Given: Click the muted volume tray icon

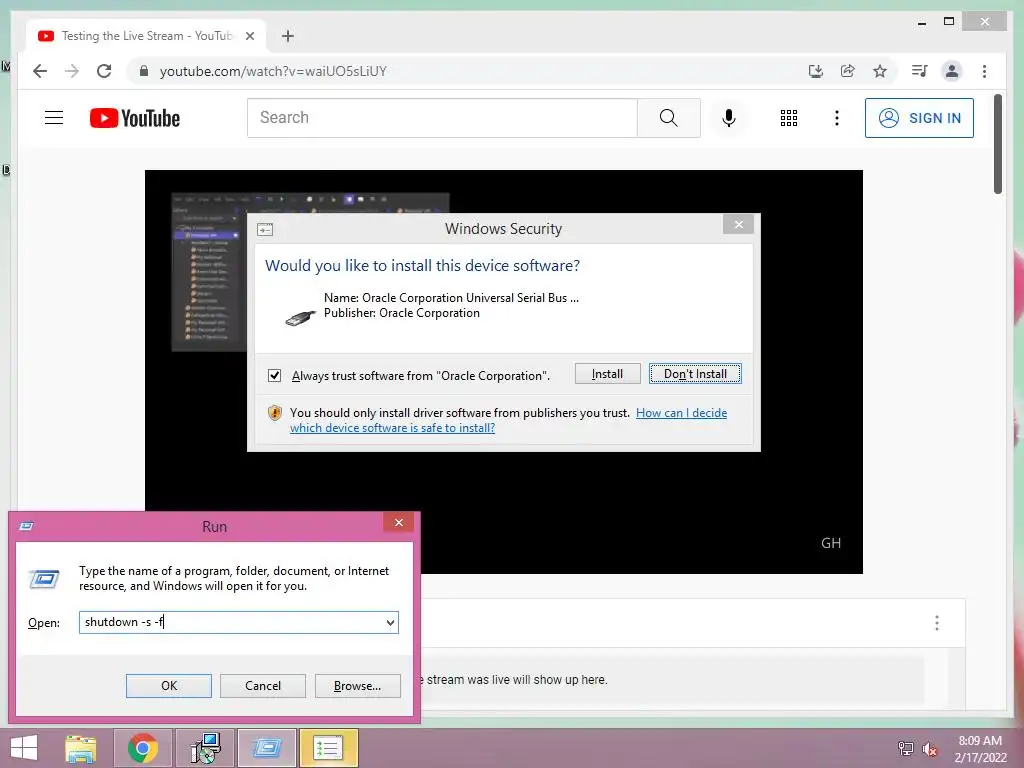Looking at the screenshot, I should click(929, 749).
